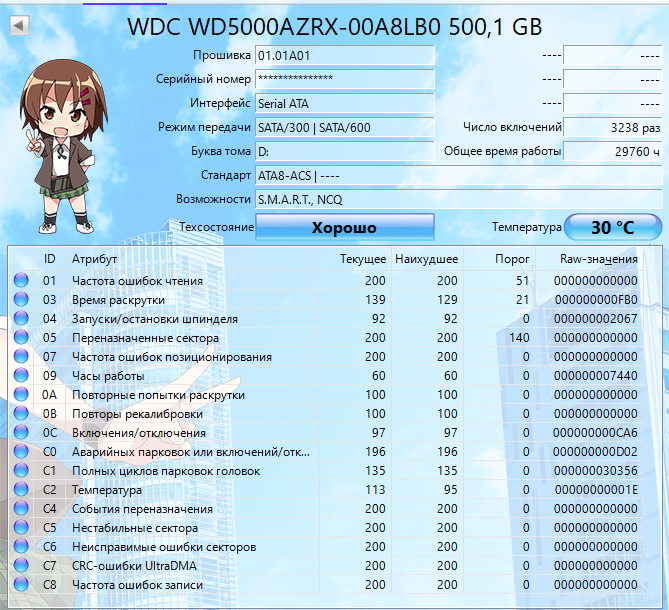Click status orb for attribute C2
Viewport: 669px width, 610px height.
click(21, 489)
